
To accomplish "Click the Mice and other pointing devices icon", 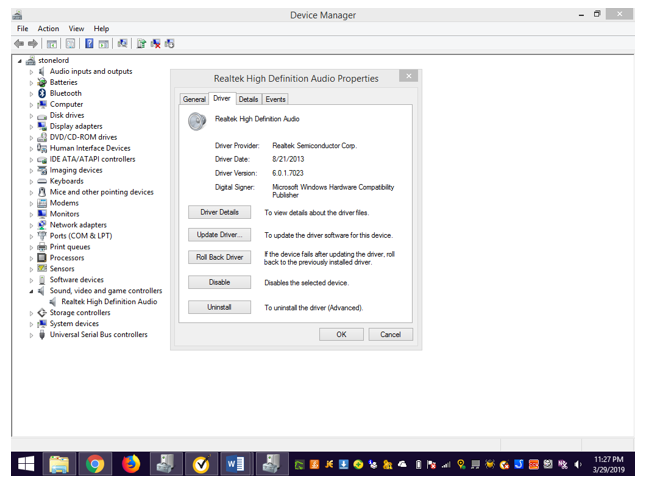I will point(42,192).
